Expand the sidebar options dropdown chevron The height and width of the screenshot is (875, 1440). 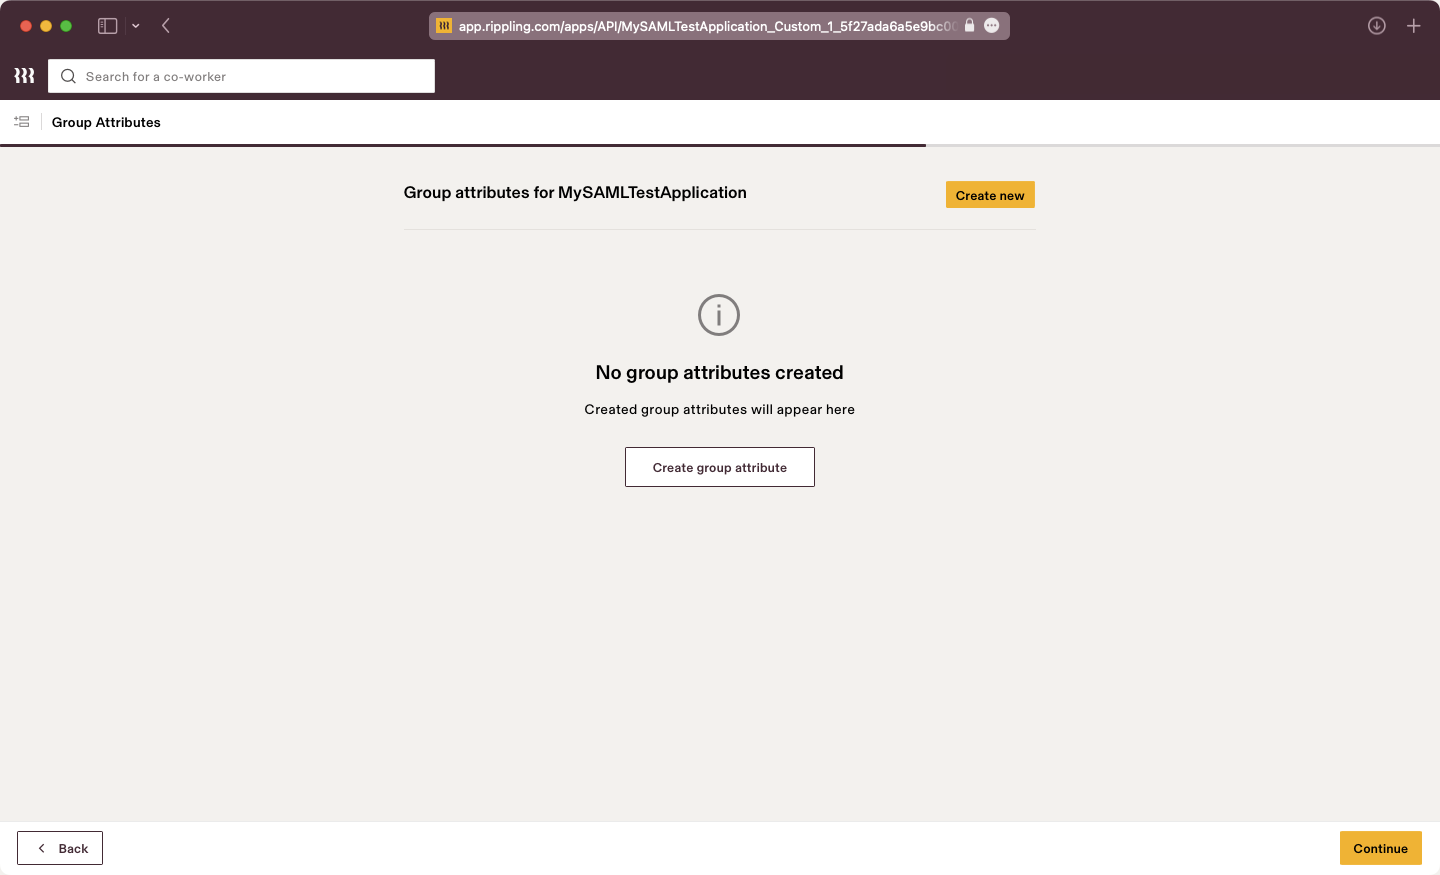pyautogui.click(x=136, y=26)
